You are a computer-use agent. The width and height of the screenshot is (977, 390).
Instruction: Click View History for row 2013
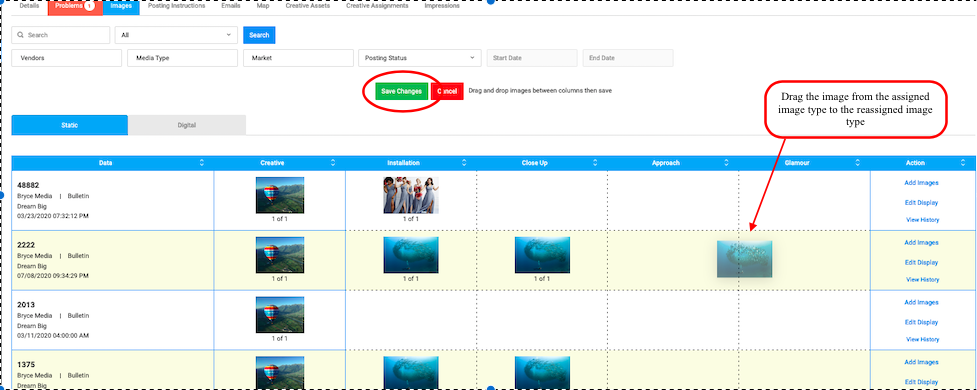tap(922, 340)
